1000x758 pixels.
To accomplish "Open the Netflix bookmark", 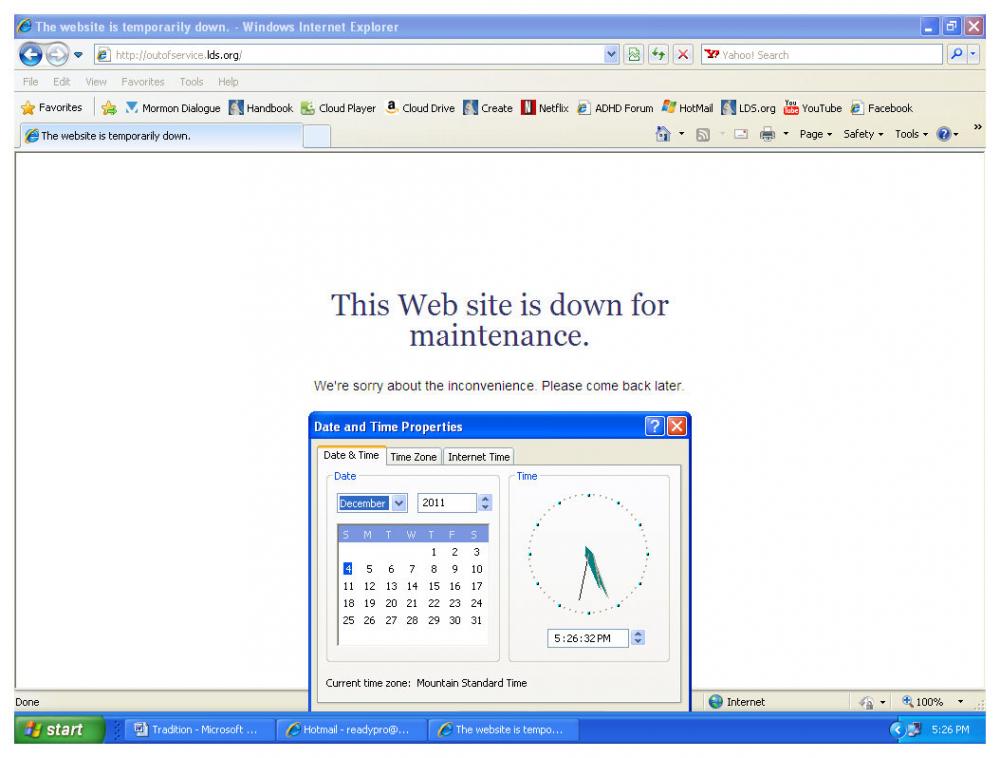I will [x=545, y=108].
